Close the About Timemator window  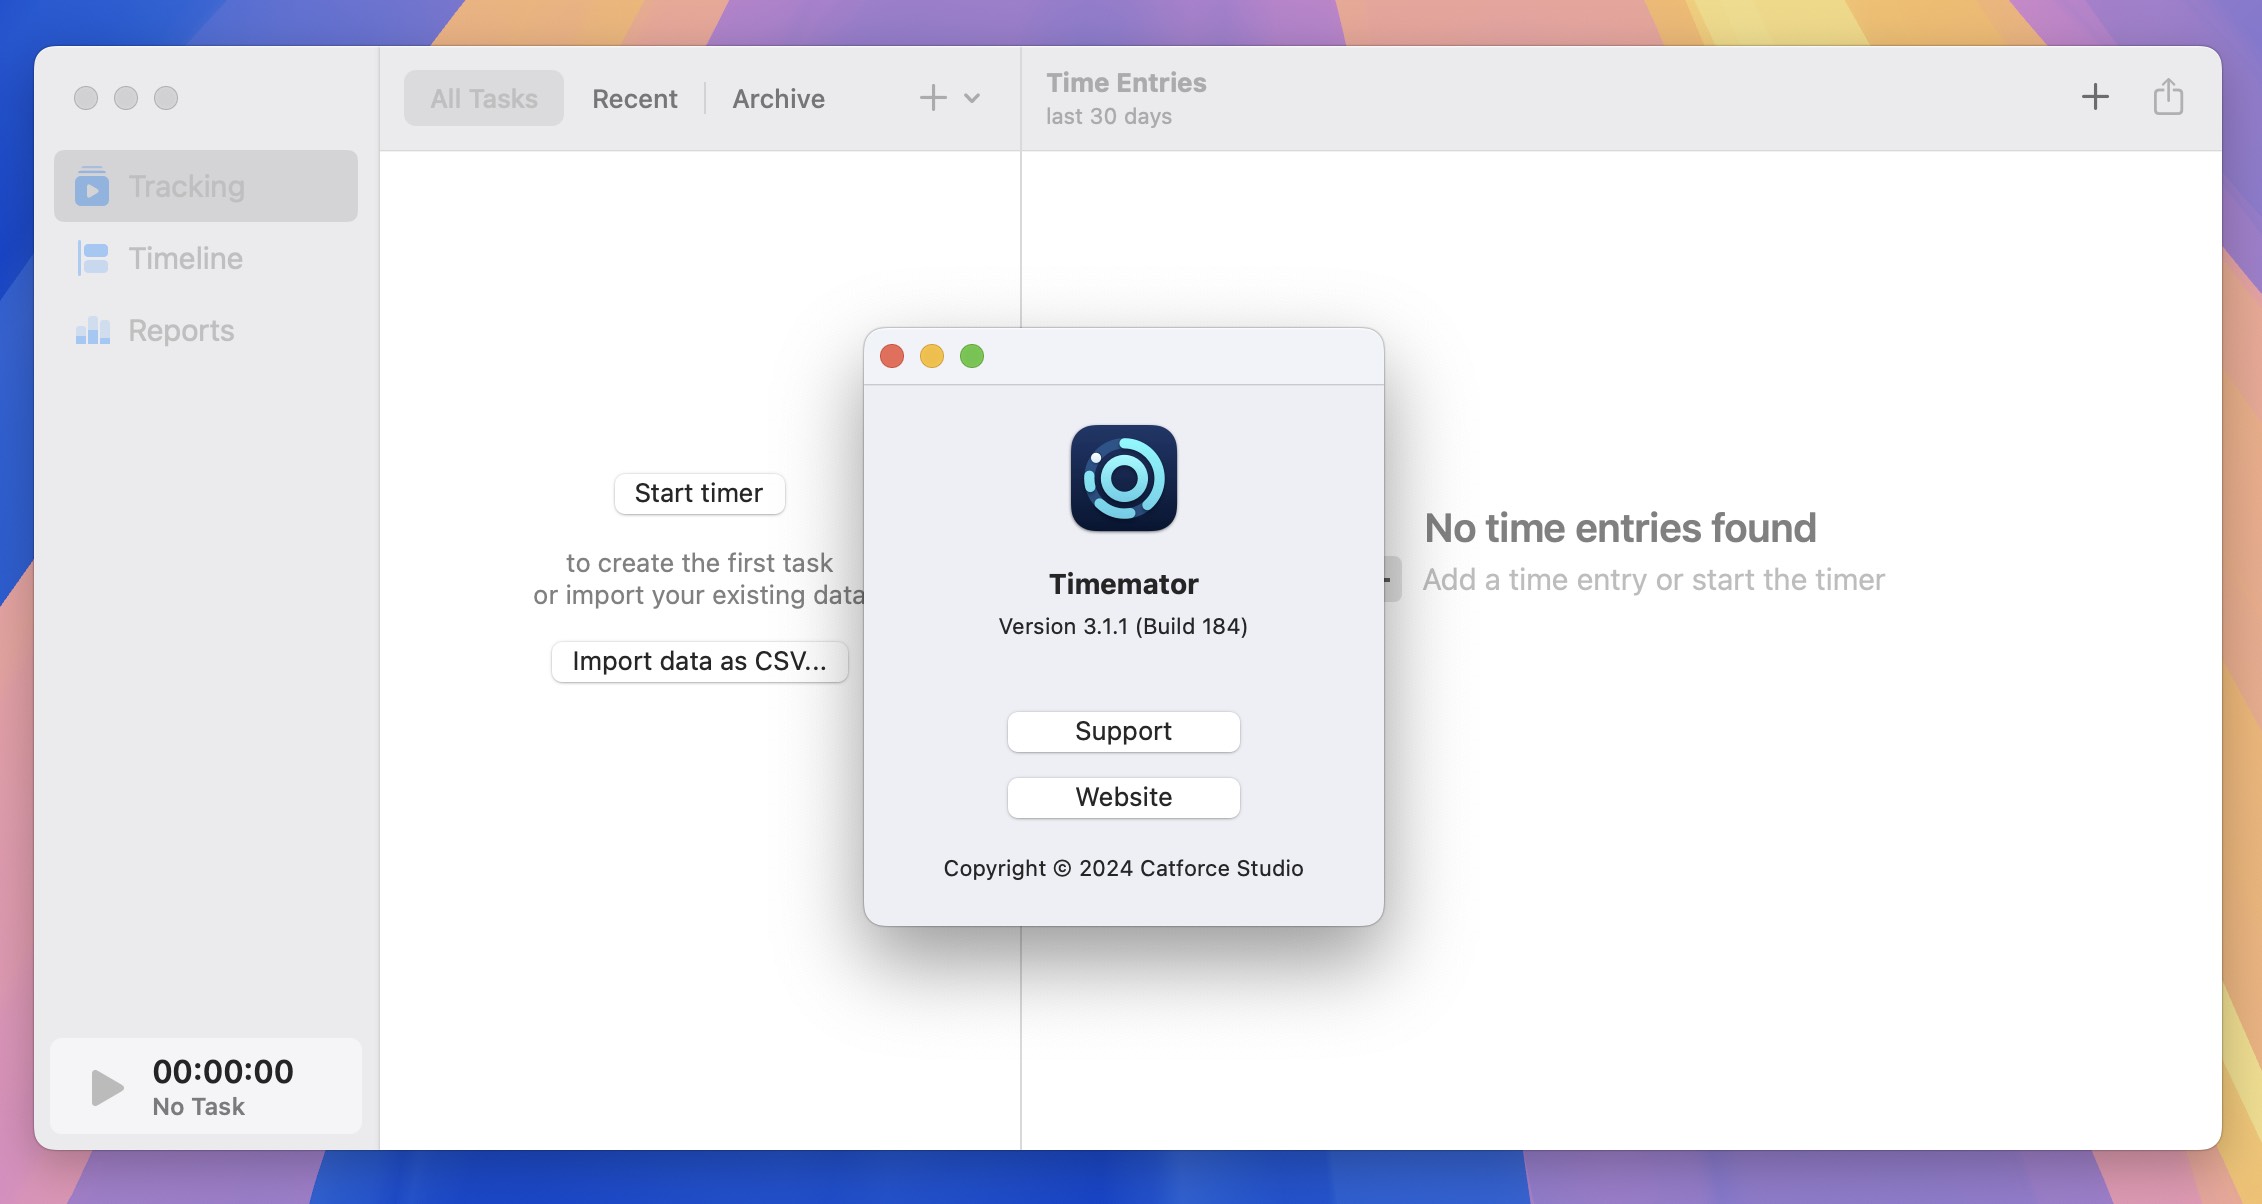(x=892, y=356)
